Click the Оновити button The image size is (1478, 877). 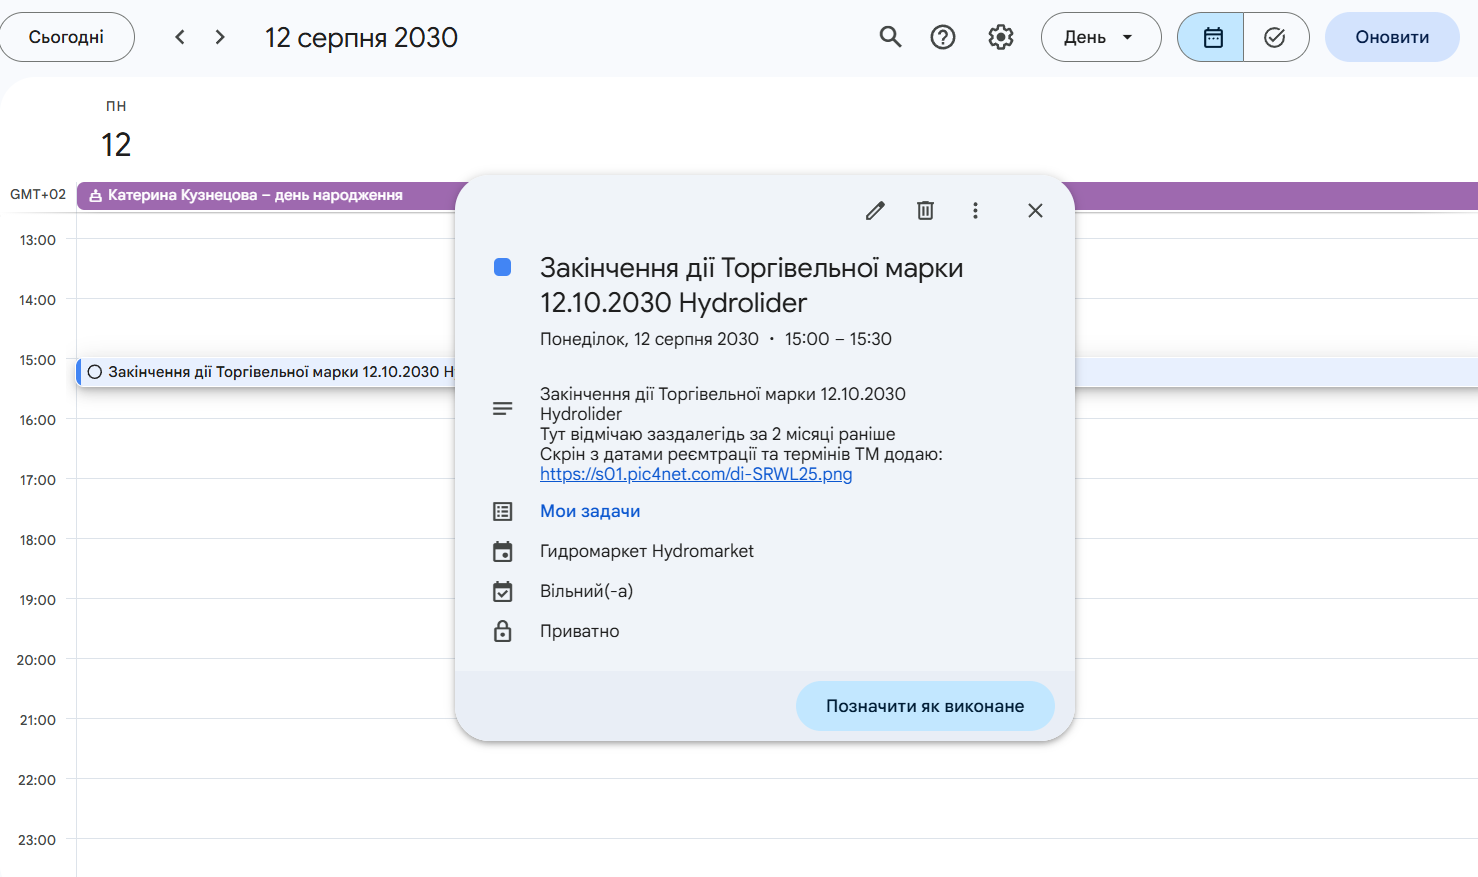pos(1391,37)
